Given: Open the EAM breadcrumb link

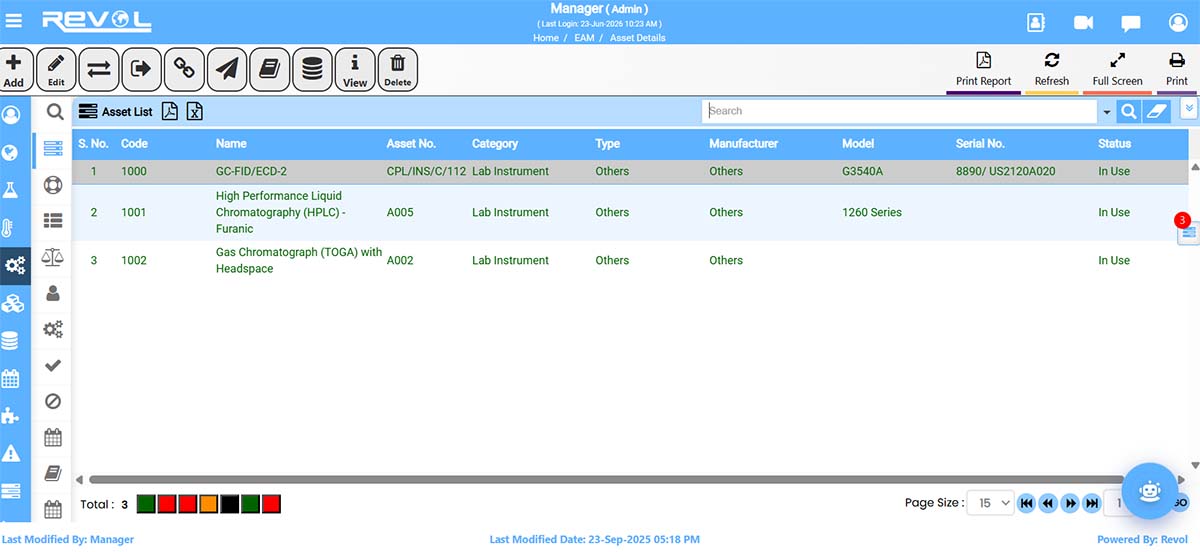Looking at the screenshot, I should coord(584,38).
